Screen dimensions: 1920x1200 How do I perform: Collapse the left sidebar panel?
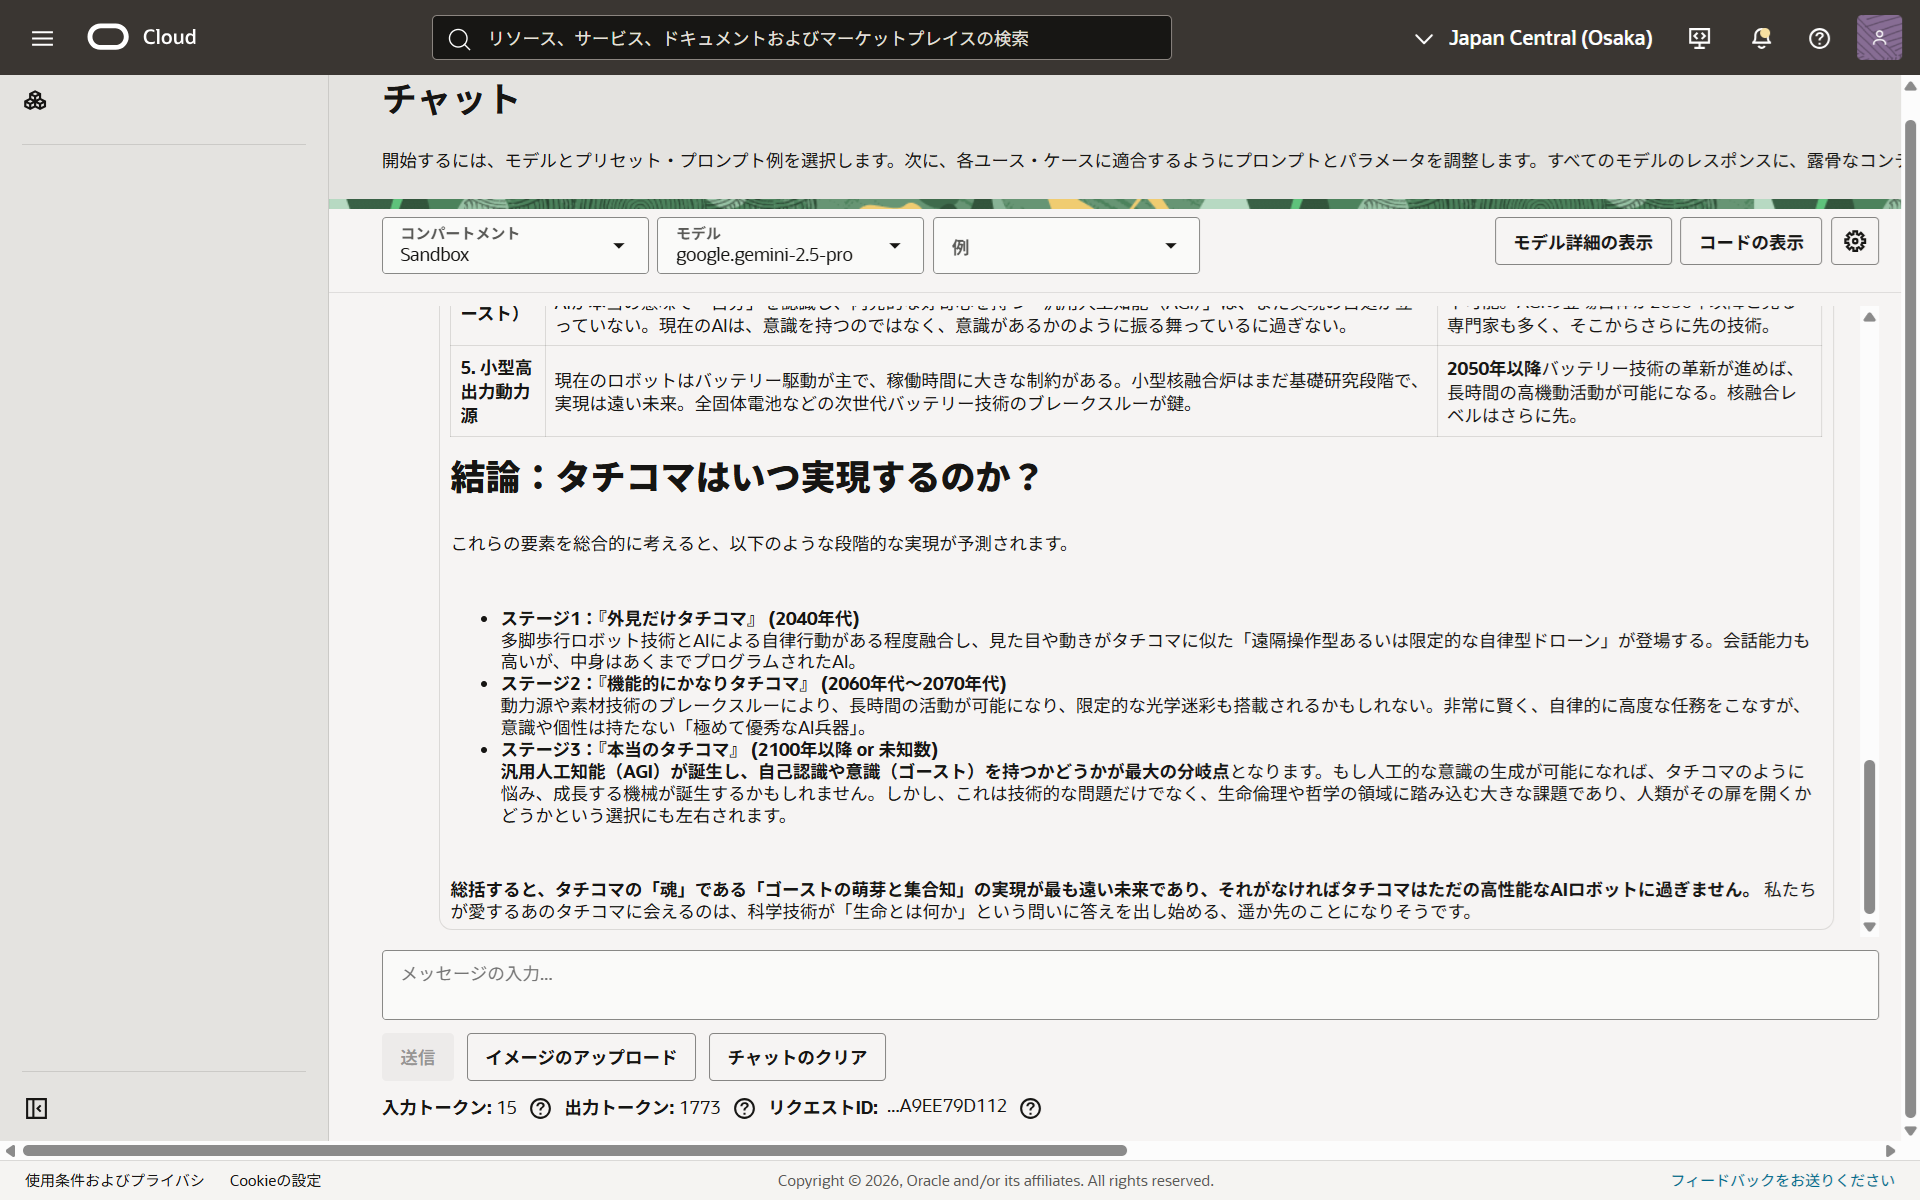(36, 1108)
